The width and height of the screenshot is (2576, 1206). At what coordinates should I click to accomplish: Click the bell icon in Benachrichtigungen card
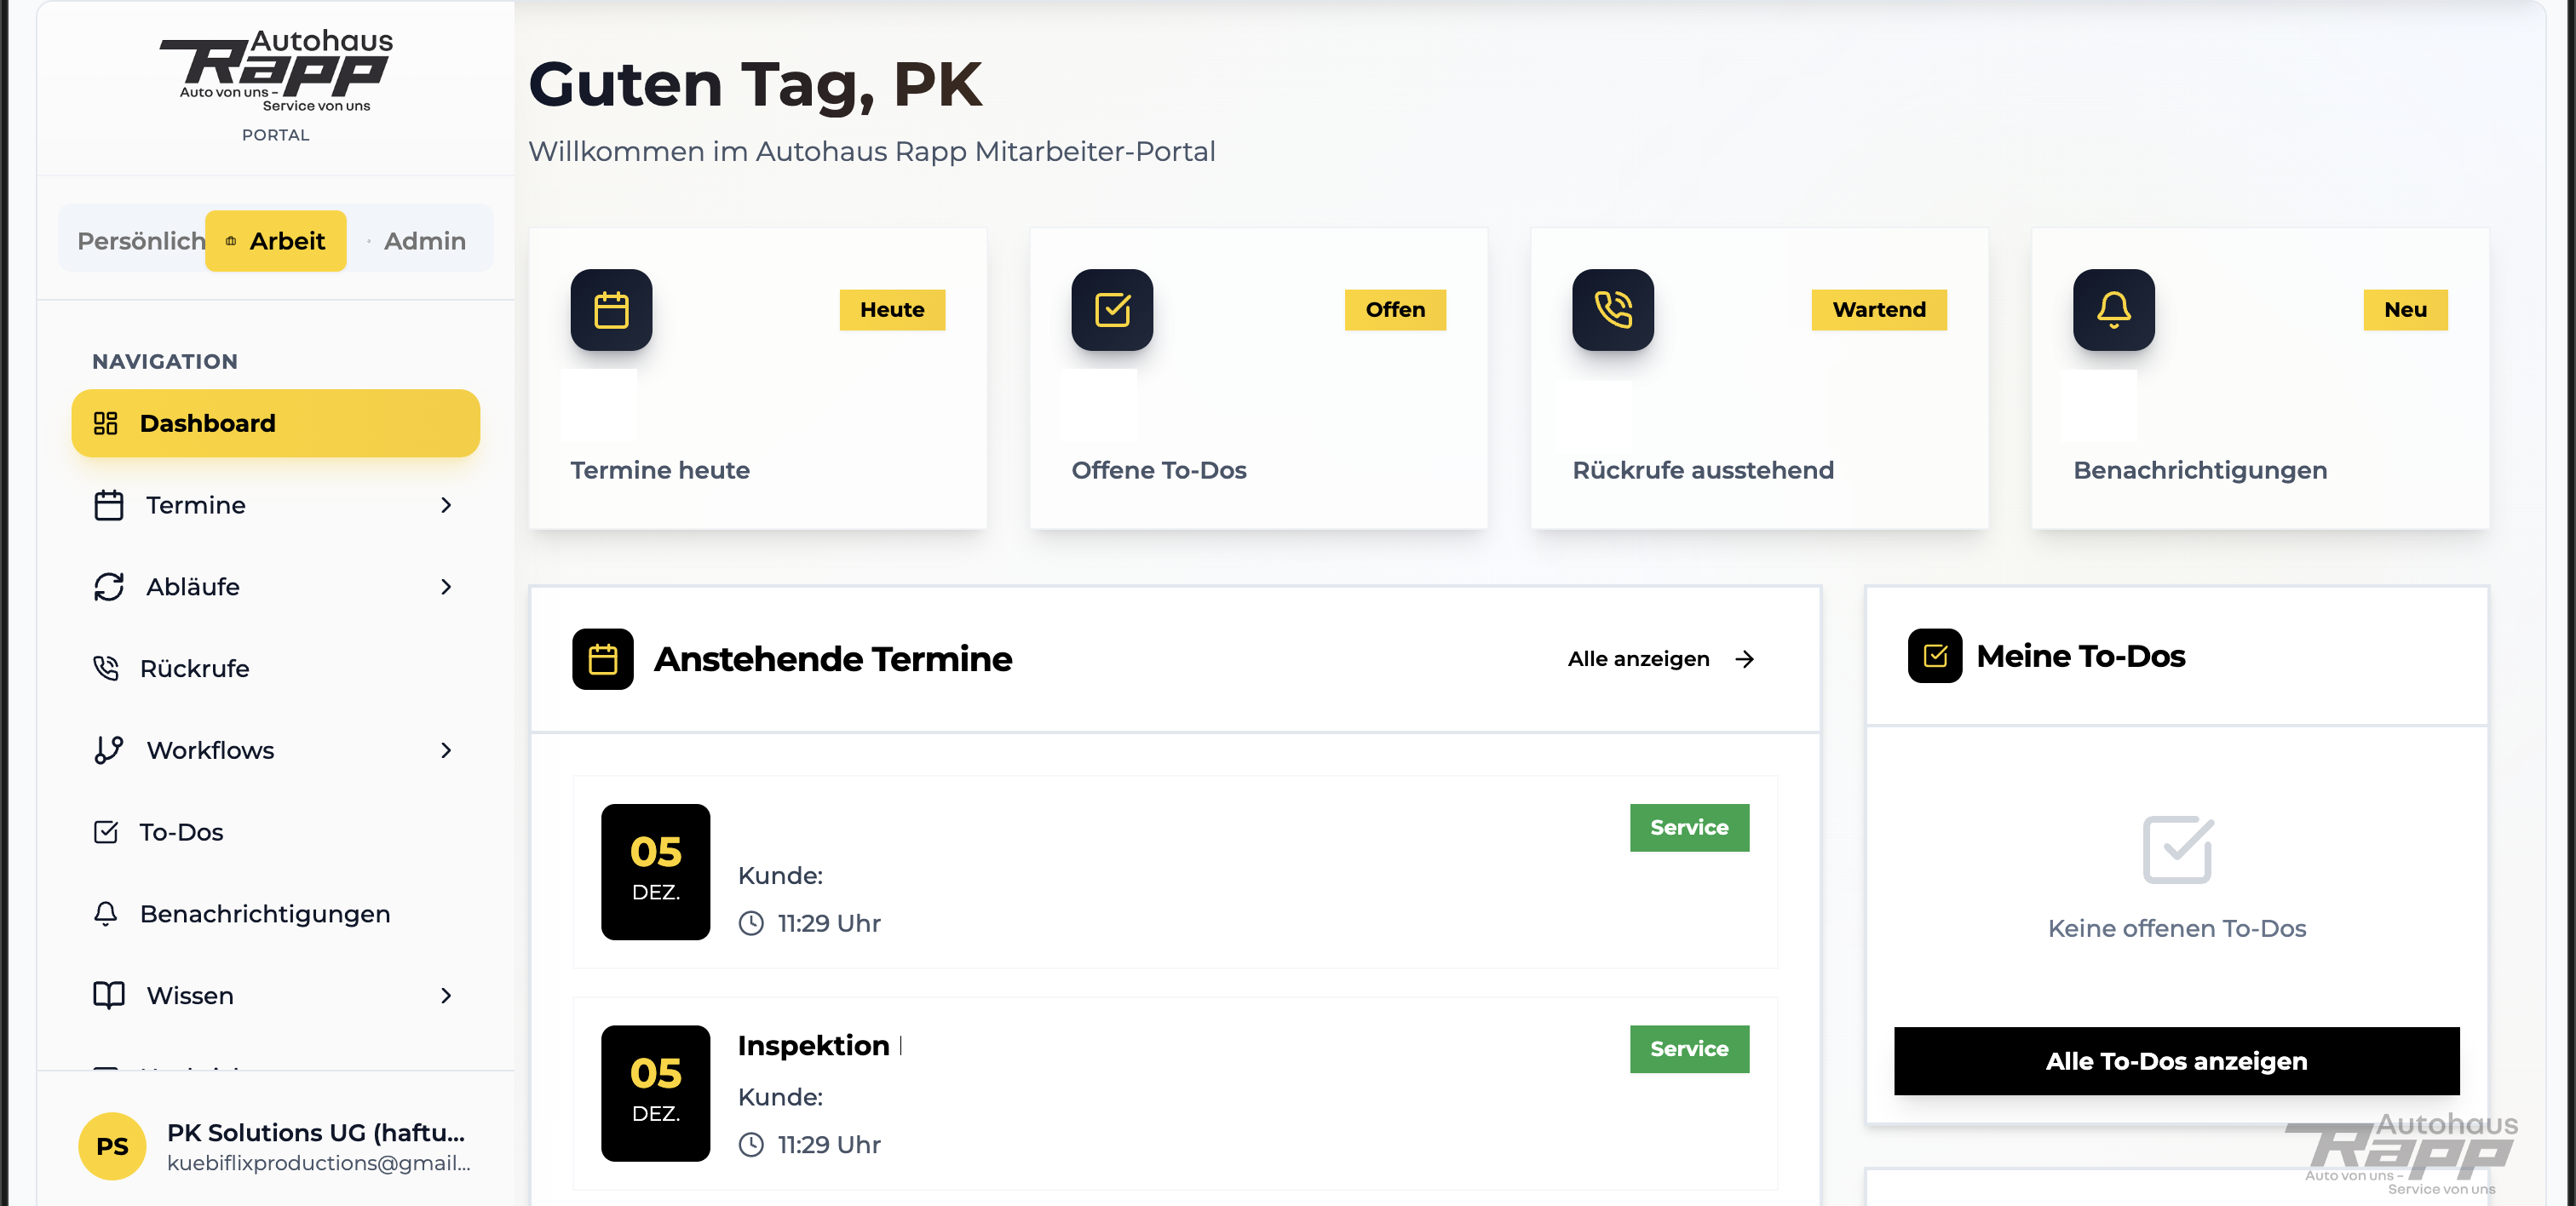(2113, 310)
